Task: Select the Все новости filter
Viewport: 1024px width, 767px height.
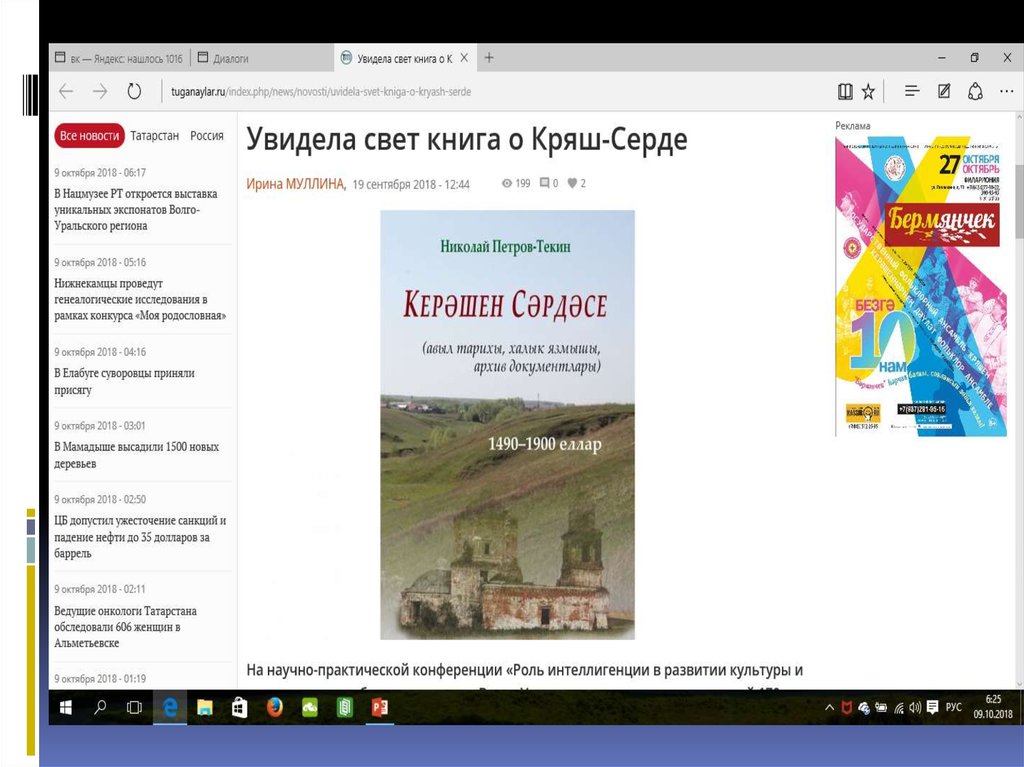Action: [89, 136]
